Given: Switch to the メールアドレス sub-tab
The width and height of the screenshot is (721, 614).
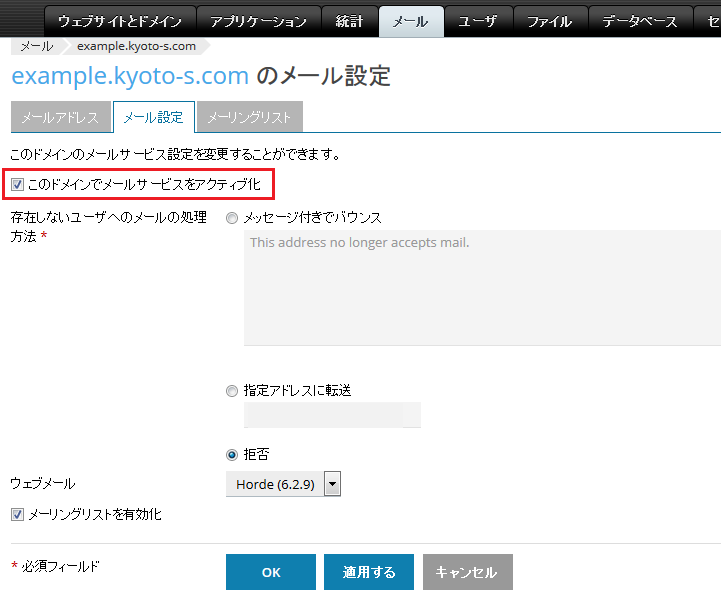Looking at the screenshot, I should (x=61, y=117).
